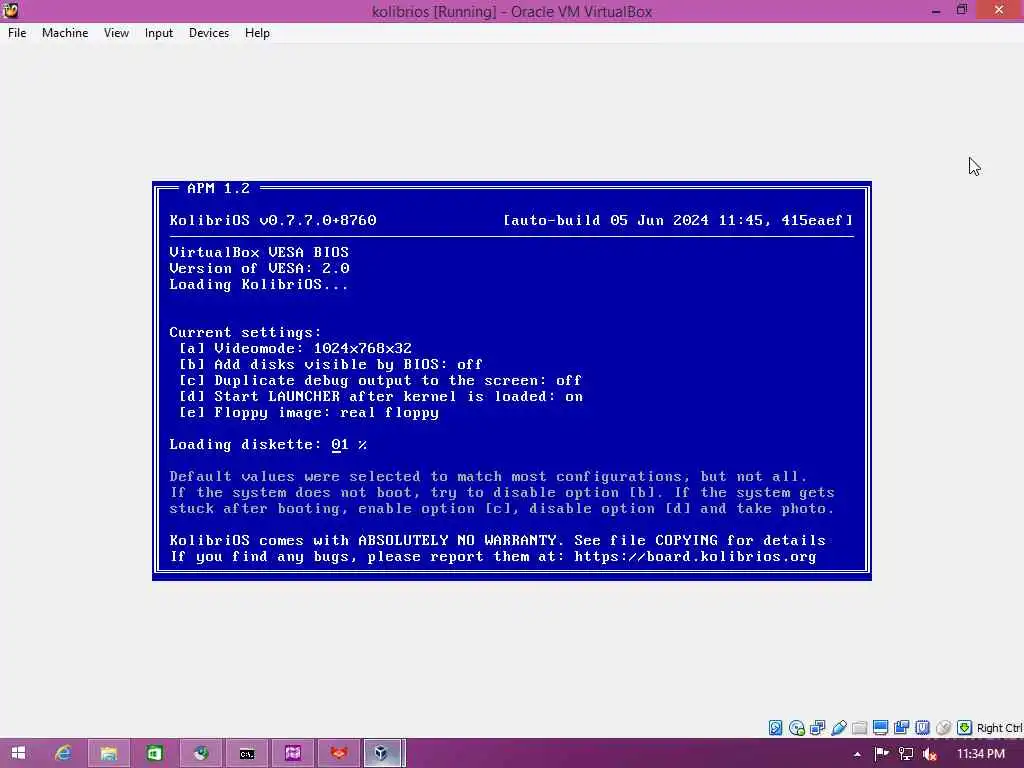Image resolution: width=1024 pixels, height=768 pixels.
Task: Click the 'APM 1.2' frame label
Action: click(x=218, y=188)
